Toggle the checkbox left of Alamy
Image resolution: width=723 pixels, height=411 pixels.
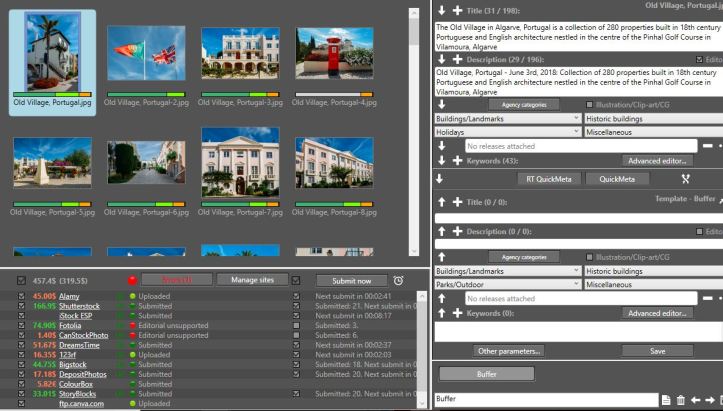point(22,297)
